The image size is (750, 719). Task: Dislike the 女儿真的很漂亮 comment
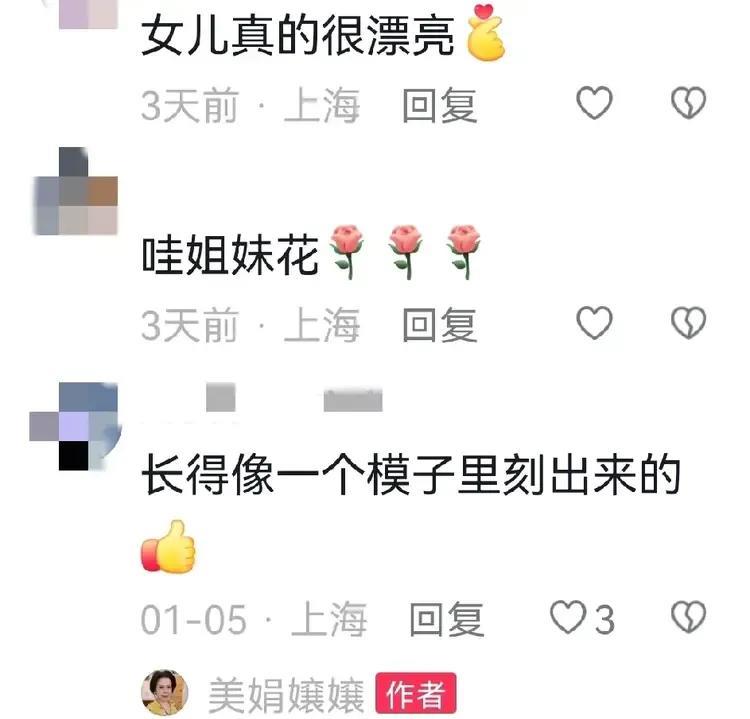coord(688,103)
